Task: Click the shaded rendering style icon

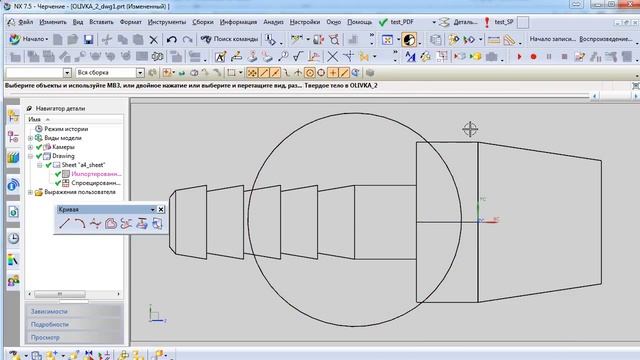Action: 409,40
